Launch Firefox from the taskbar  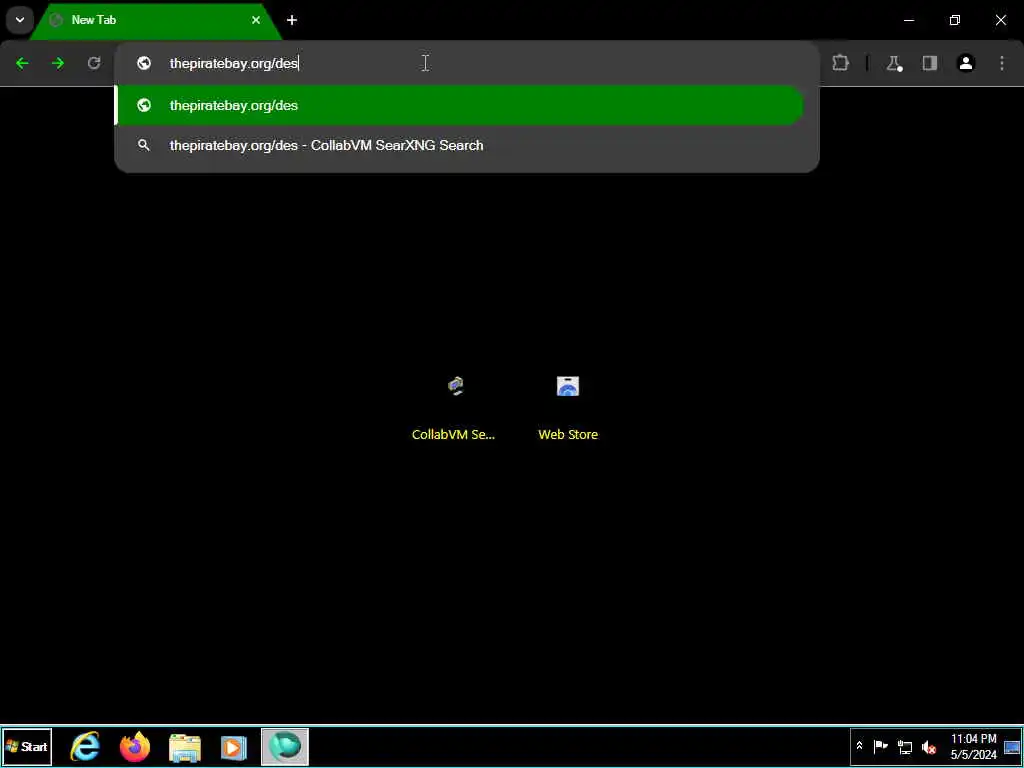click(135, 746)
